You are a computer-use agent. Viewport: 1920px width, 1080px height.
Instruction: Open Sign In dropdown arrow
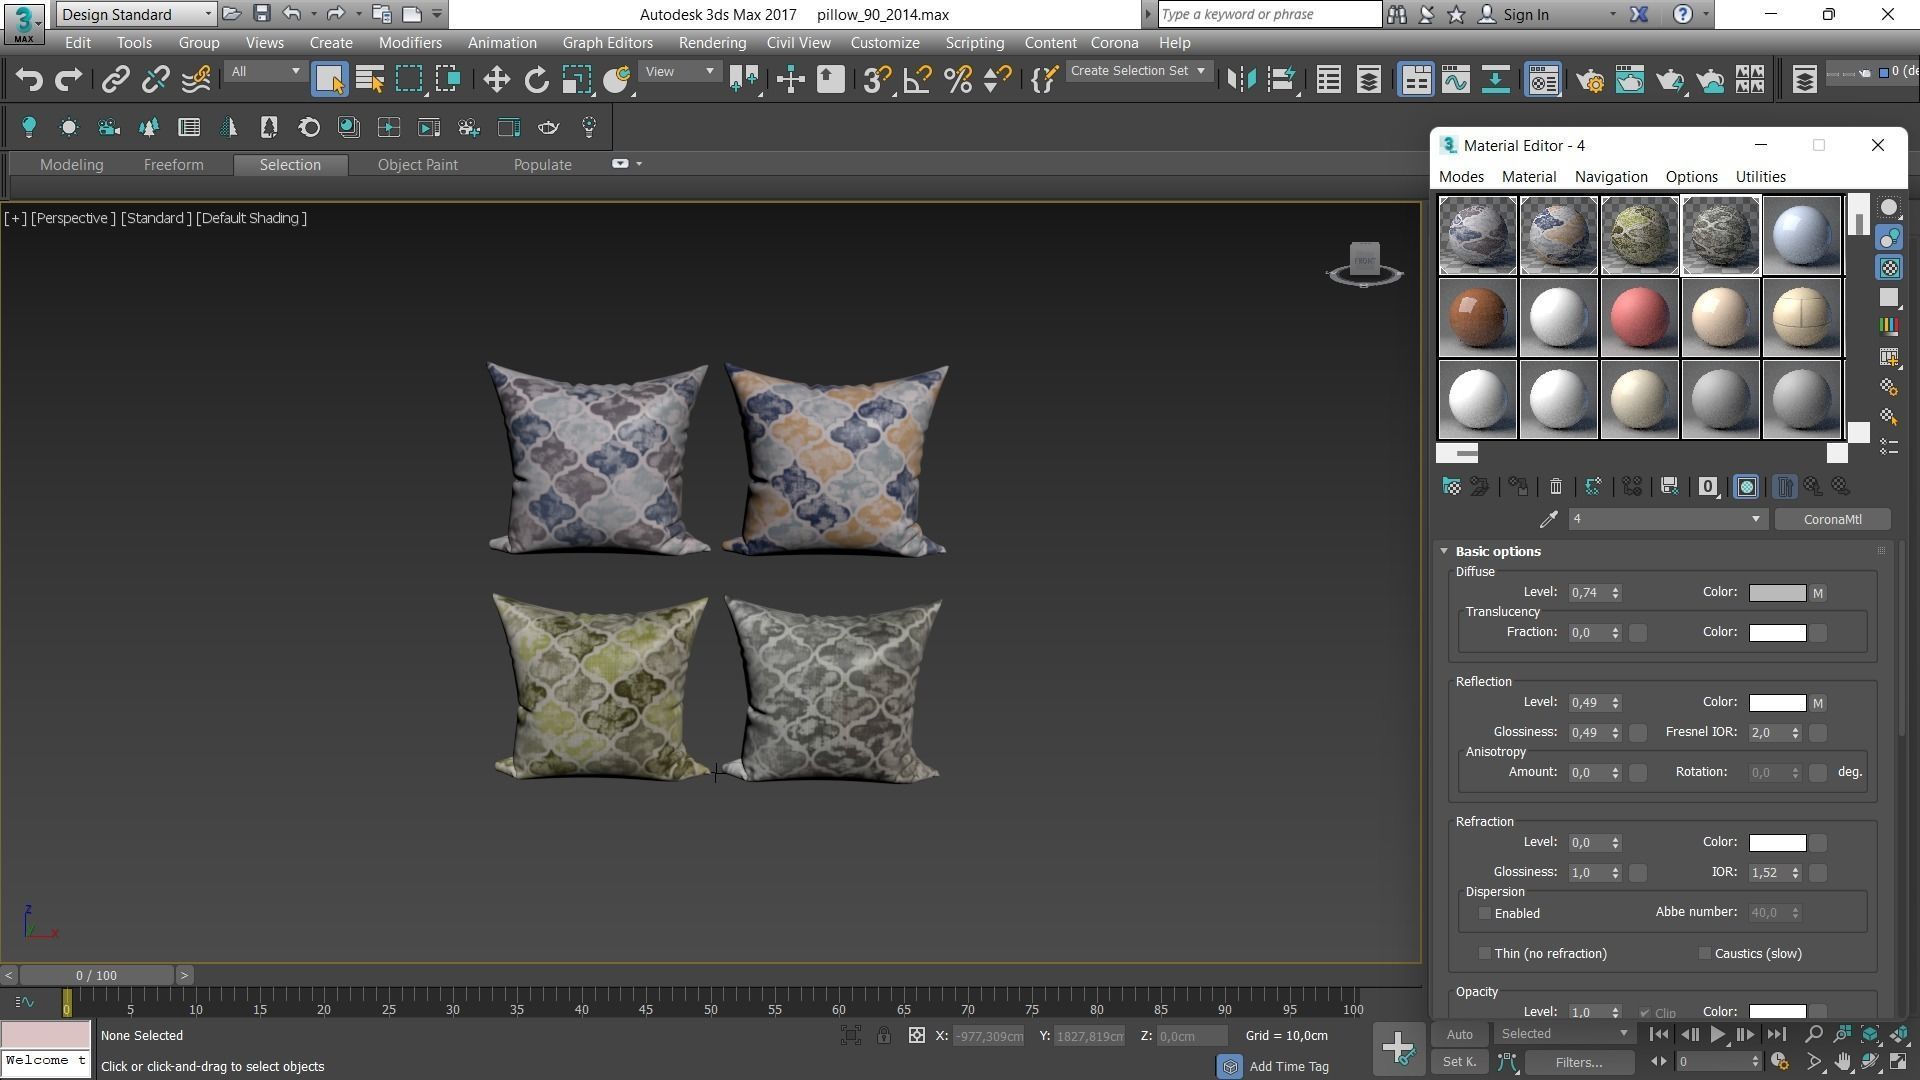click(1612, 14)
